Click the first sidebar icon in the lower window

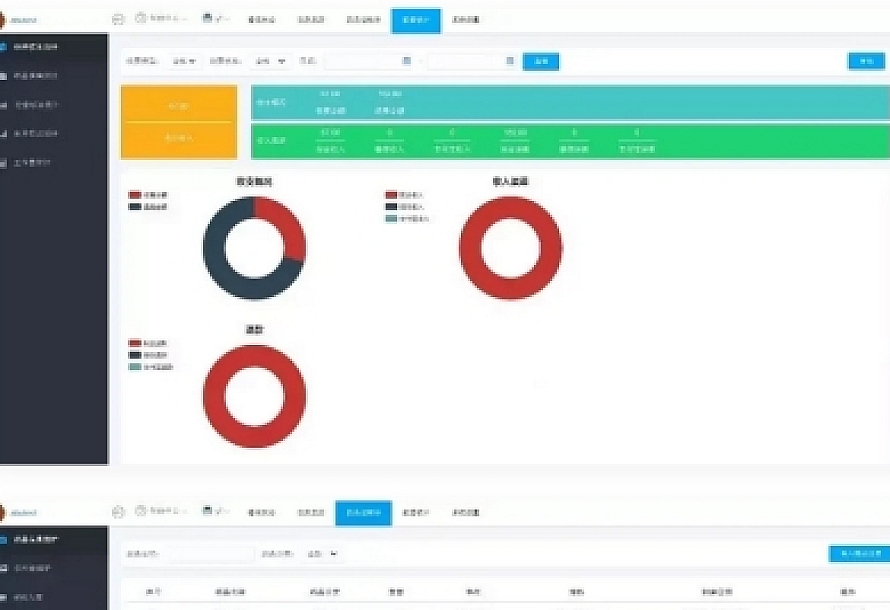5,540
